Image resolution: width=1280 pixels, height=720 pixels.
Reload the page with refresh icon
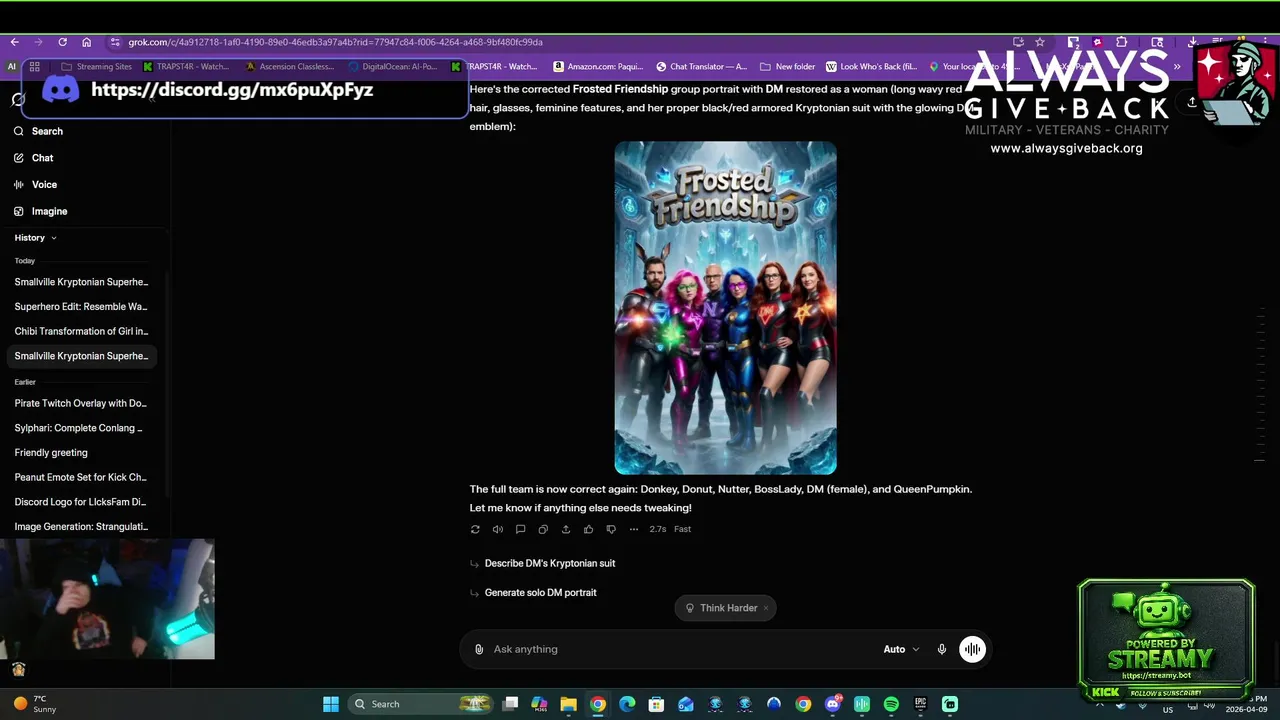click(x=62, y=42)
